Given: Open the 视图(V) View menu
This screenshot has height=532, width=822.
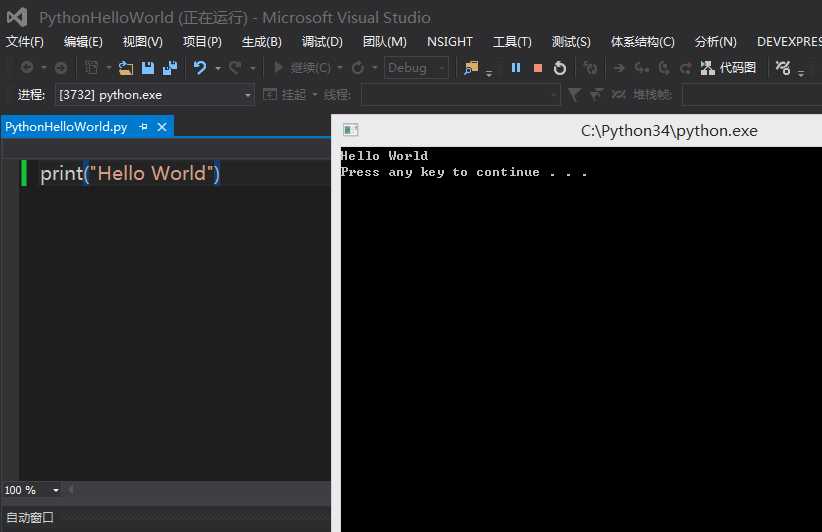Looking at the screenshot, I should tap(143, 41).
